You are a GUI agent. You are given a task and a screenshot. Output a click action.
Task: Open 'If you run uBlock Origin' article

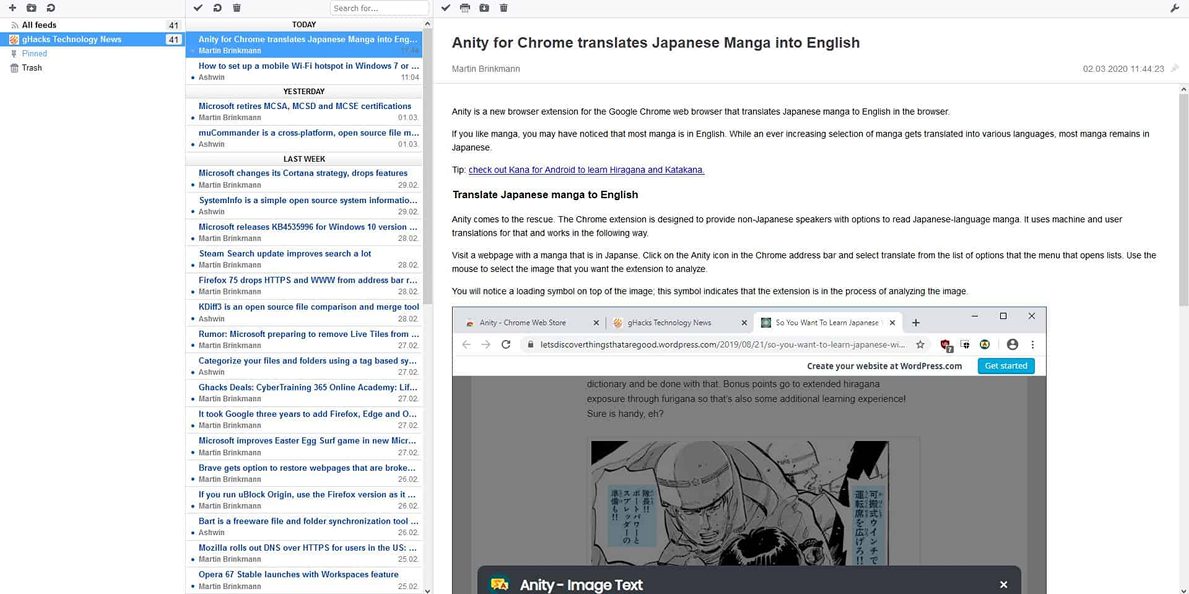coord(304,499)
